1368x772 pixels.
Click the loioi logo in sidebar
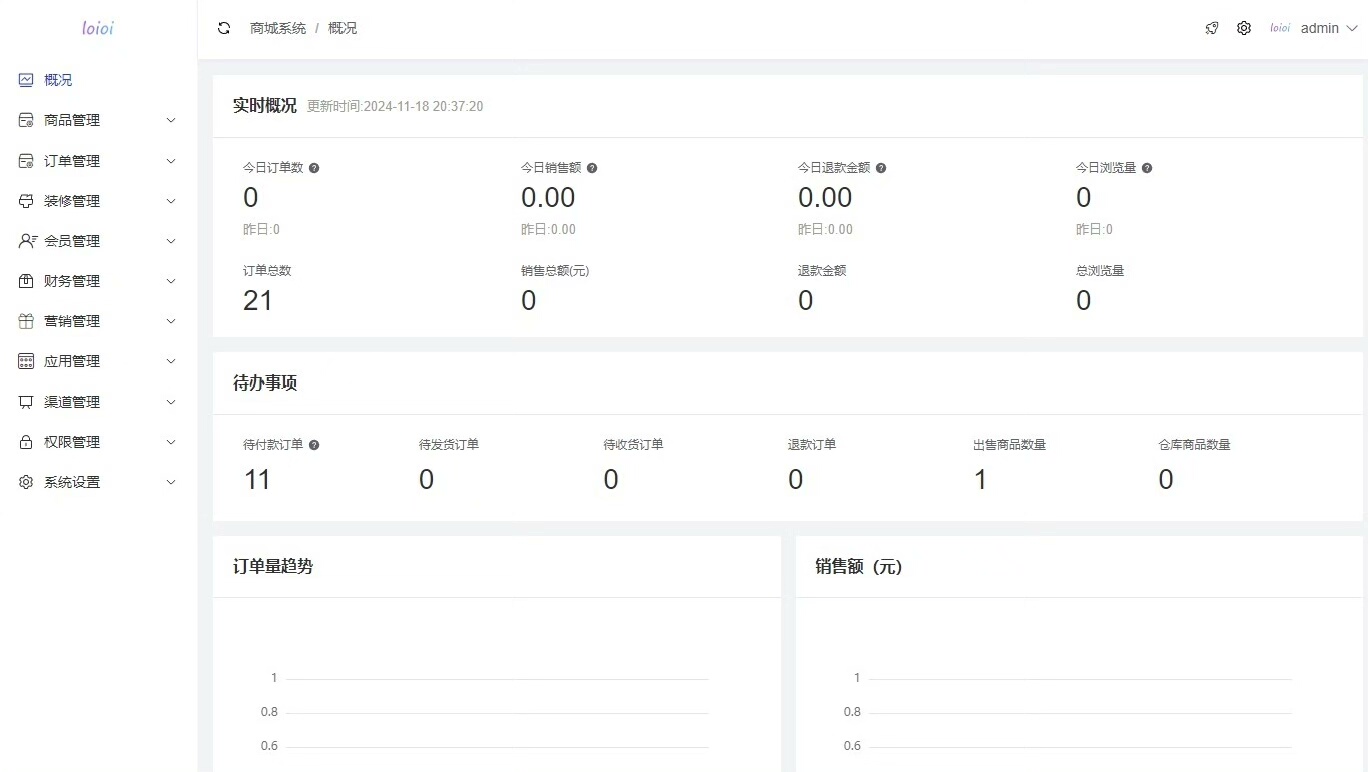click(x=98, y=28)
